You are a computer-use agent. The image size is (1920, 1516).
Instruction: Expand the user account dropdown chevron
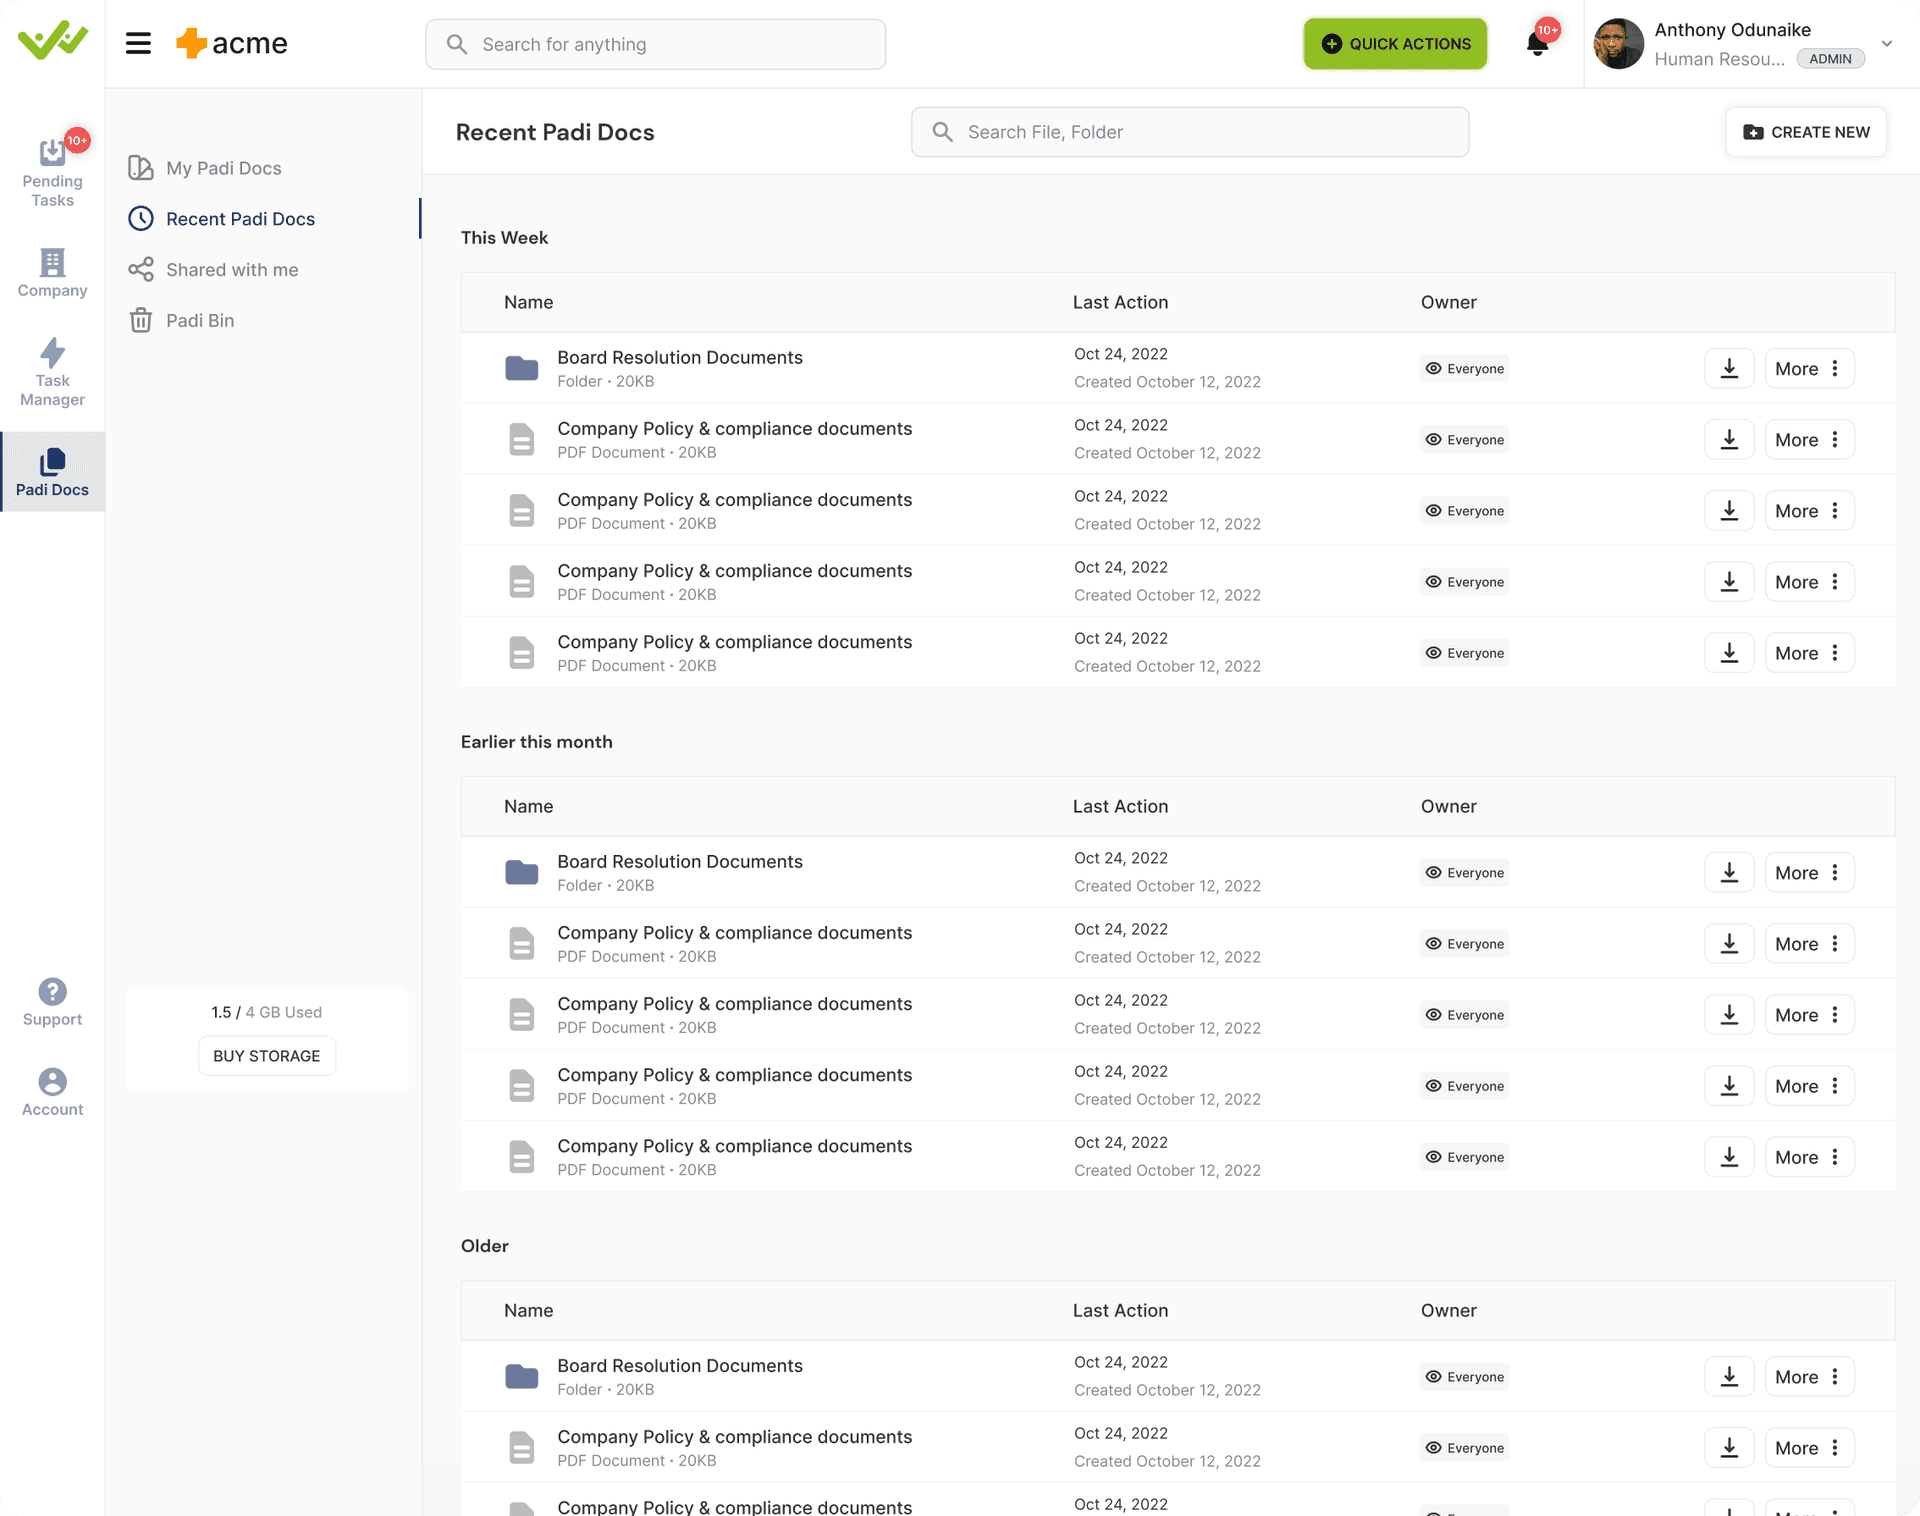coord(1887,44)
